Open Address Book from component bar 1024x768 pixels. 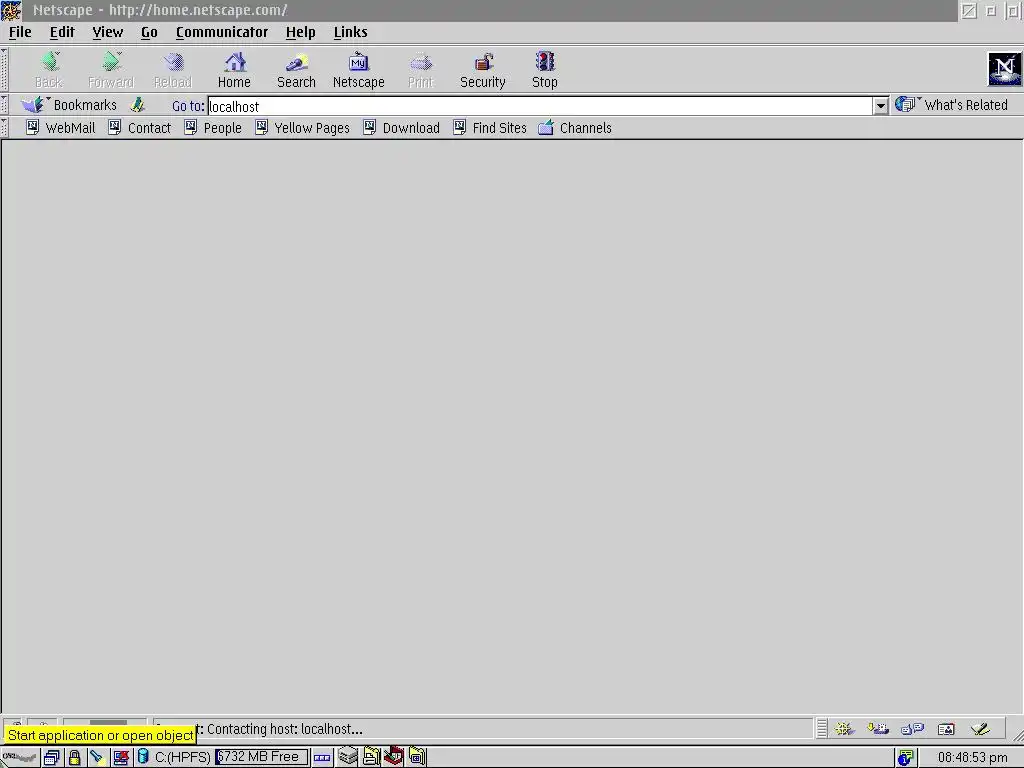click(x=946, y=728)
